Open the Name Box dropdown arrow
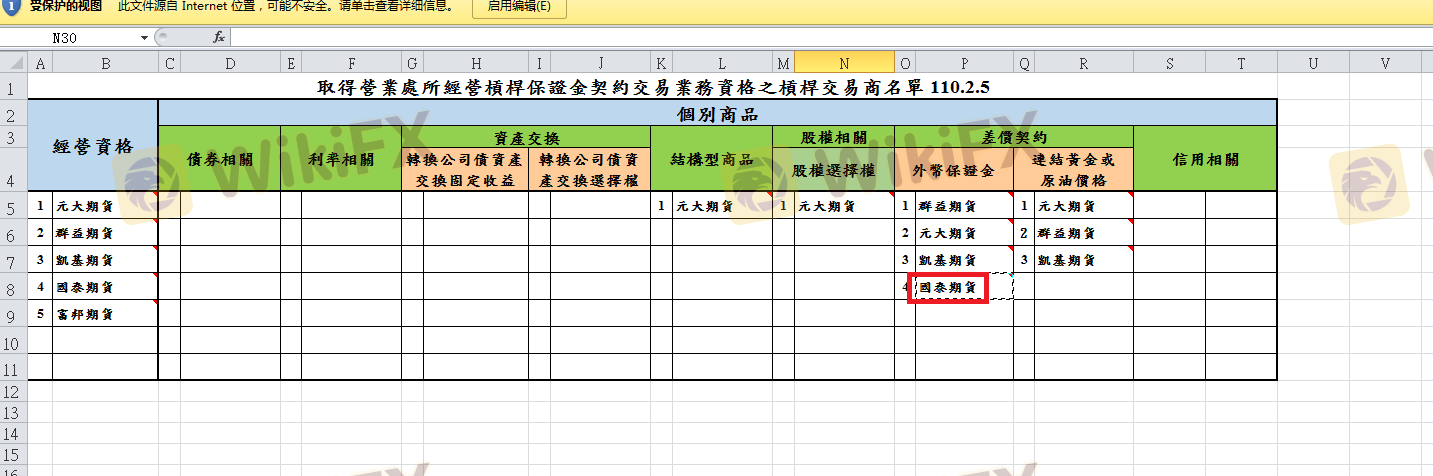This screenshot has height=476, width=1433. click(144, 37)
